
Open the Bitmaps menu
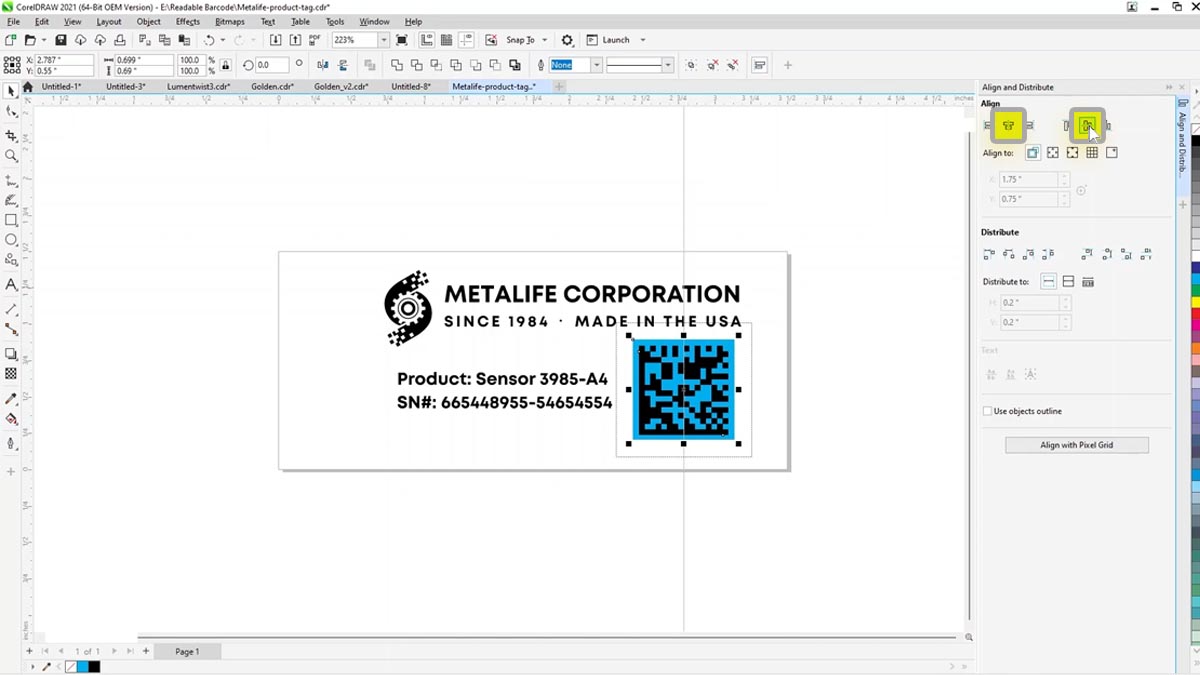(x=229, y=21)
